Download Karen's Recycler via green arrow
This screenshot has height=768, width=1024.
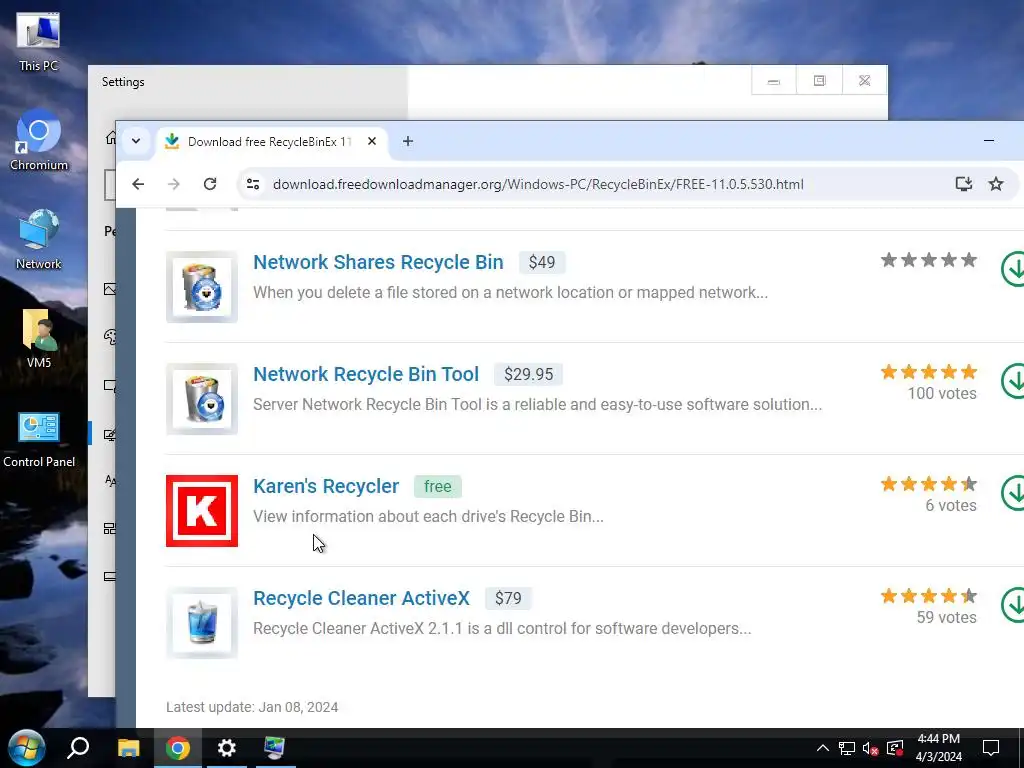pos(1013,493)
